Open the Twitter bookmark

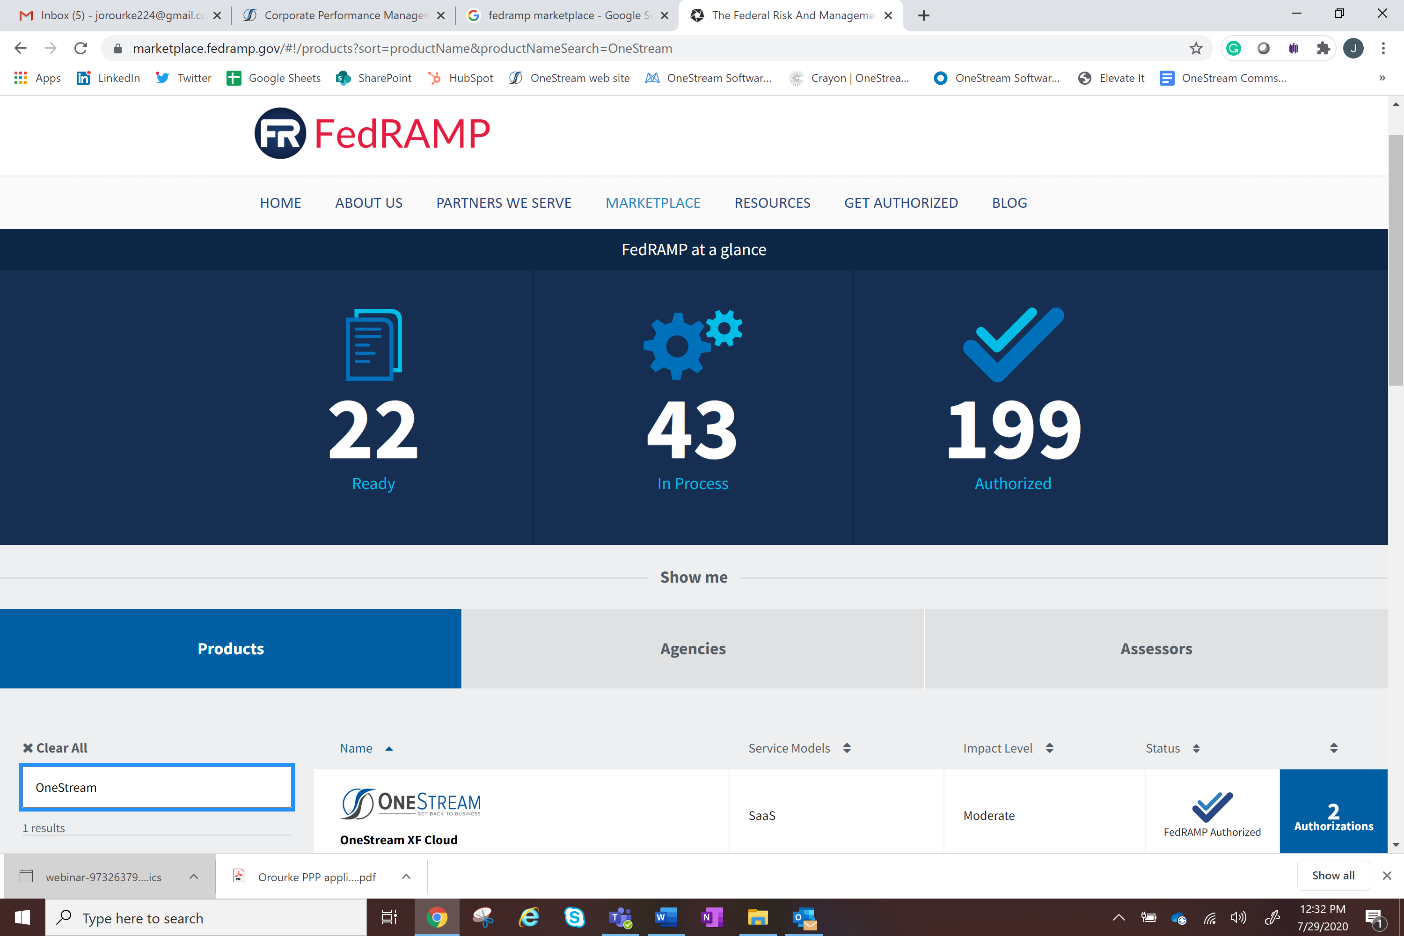184,78
